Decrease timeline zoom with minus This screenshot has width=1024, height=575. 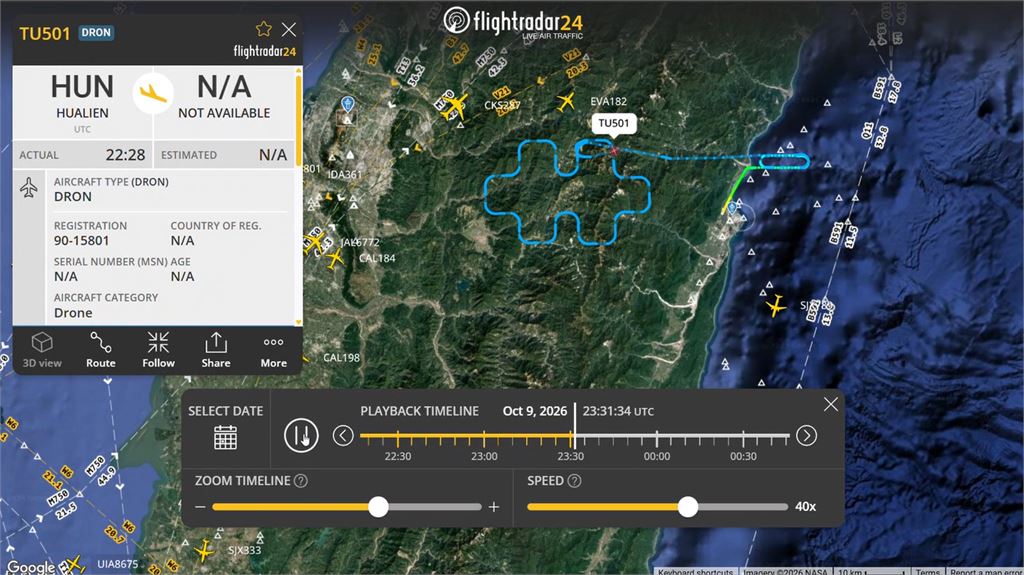(200, 507)
